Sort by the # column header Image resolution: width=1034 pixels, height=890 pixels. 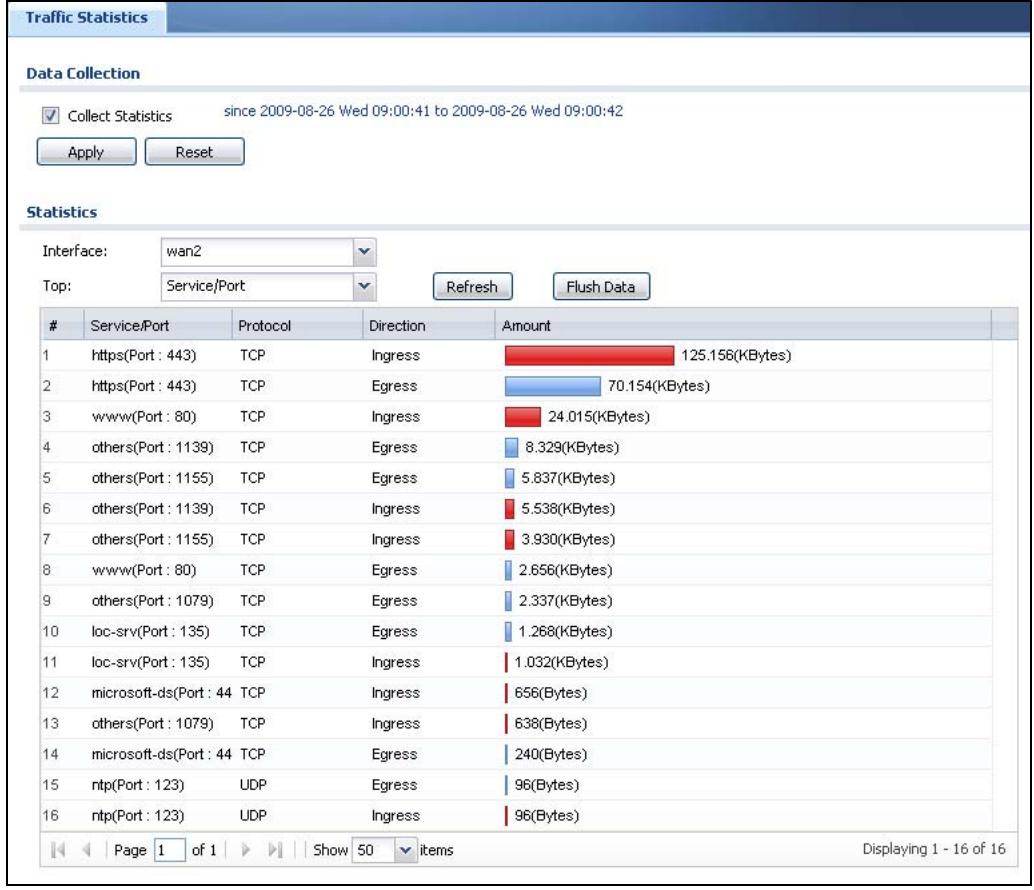[x=62, y=325]
